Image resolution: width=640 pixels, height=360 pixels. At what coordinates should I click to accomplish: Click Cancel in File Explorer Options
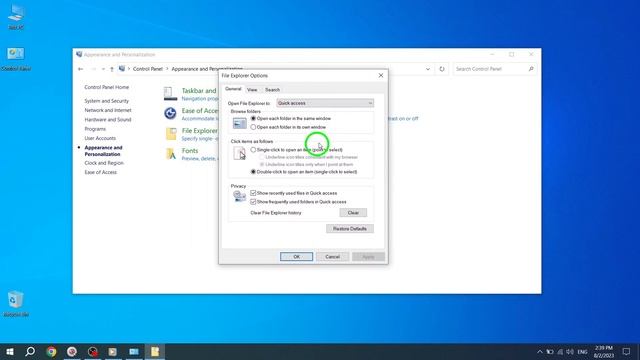coord(332,257)
